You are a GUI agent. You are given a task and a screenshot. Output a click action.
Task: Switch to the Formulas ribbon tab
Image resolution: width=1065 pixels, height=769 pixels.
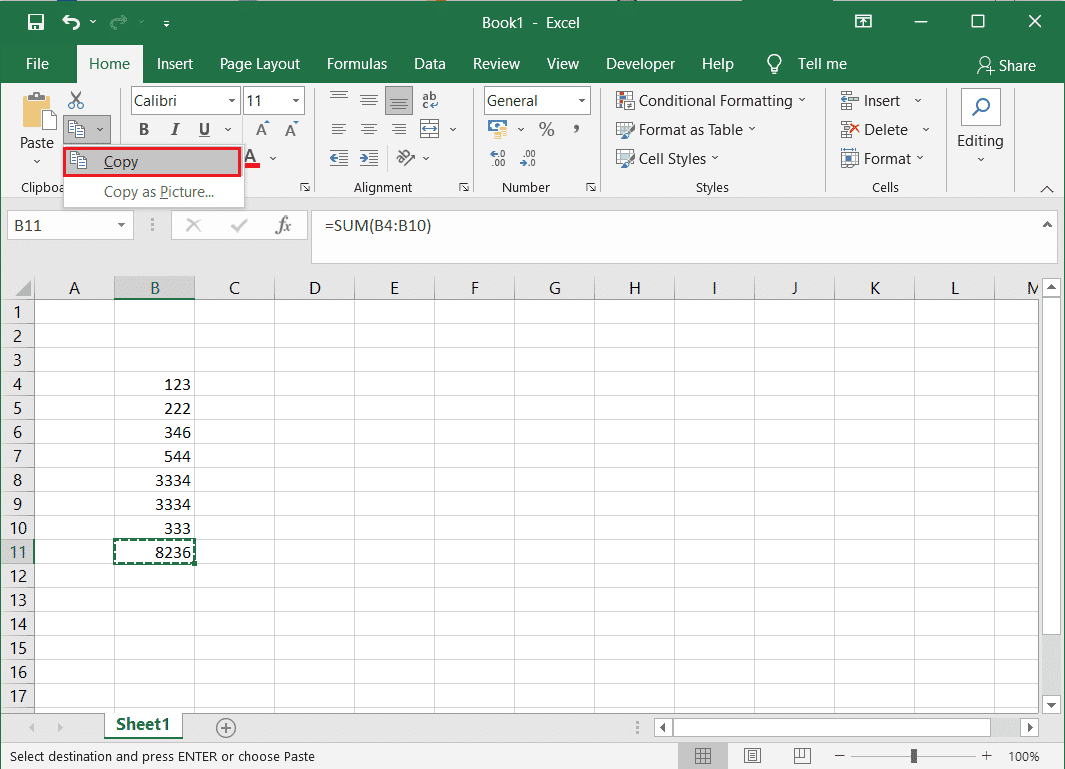[357, 63]
